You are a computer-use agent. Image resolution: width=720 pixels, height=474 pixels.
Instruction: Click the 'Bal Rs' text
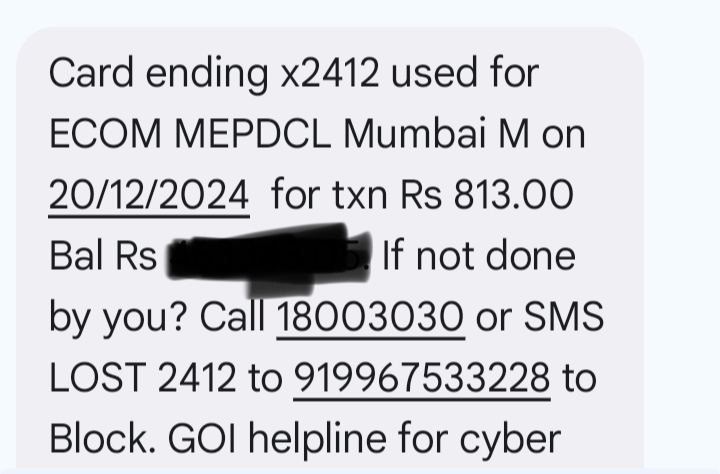point(103,256)
